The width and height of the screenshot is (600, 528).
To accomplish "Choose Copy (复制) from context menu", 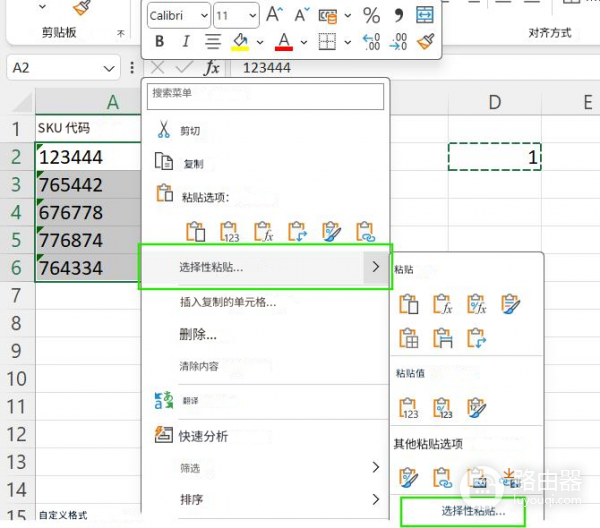I will pyautogui.click(x=265, y=163).
